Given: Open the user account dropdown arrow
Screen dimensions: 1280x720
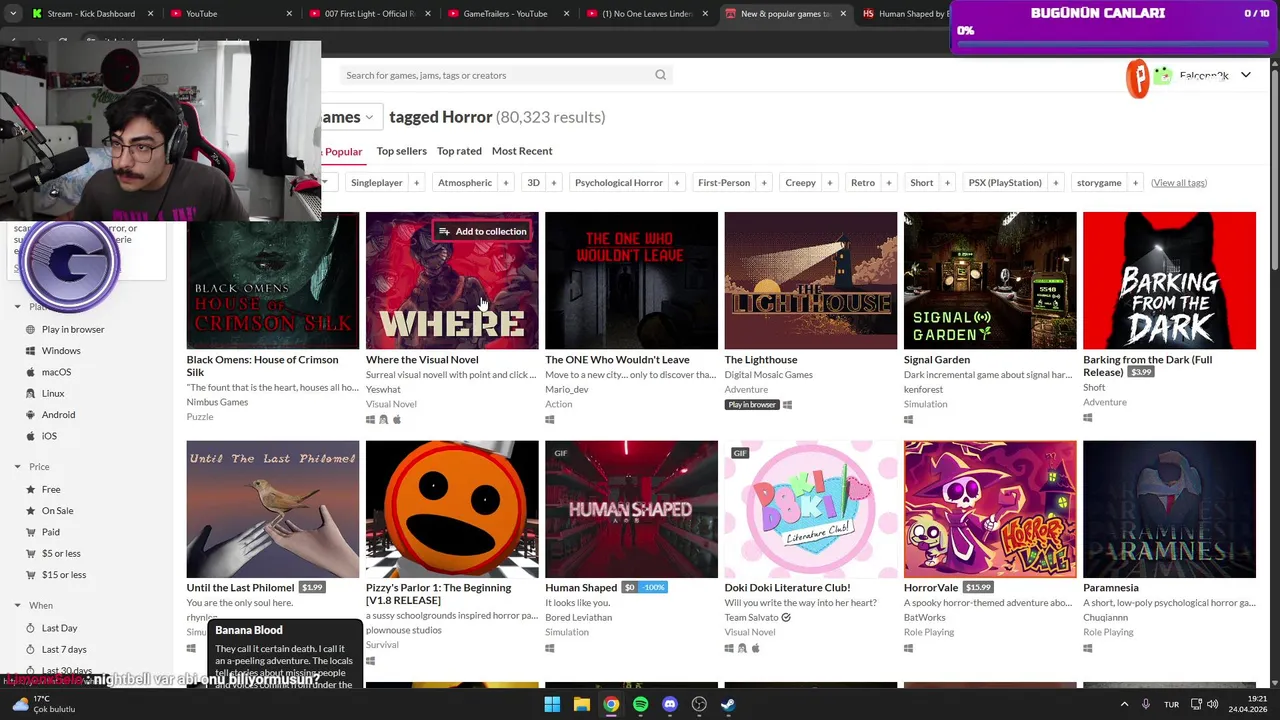Looking at the screenshot, I should [x=1245, y=75].
